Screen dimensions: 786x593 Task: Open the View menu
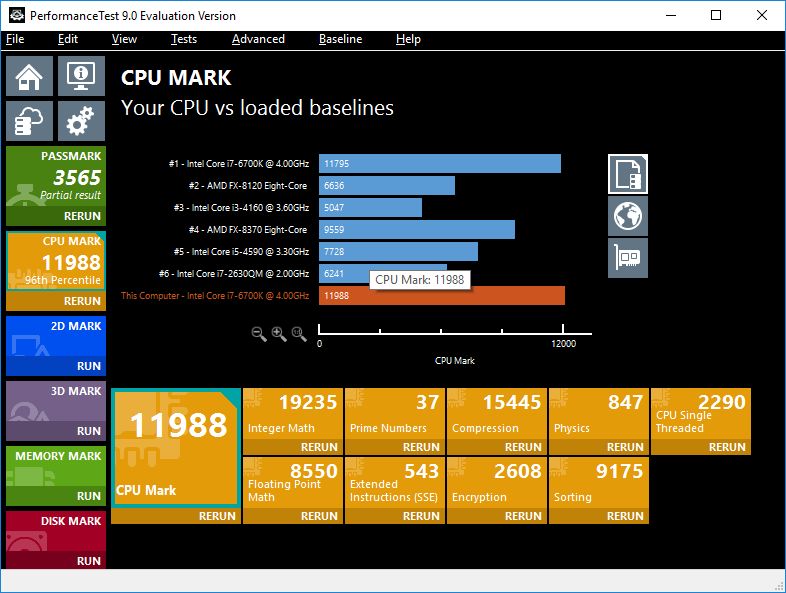124,39
